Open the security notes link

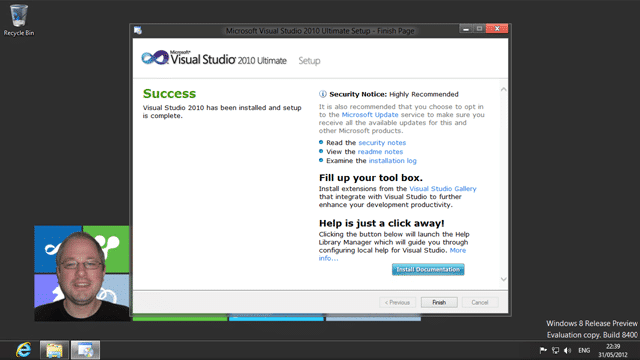pyautogui.click(x=382, y=142)
